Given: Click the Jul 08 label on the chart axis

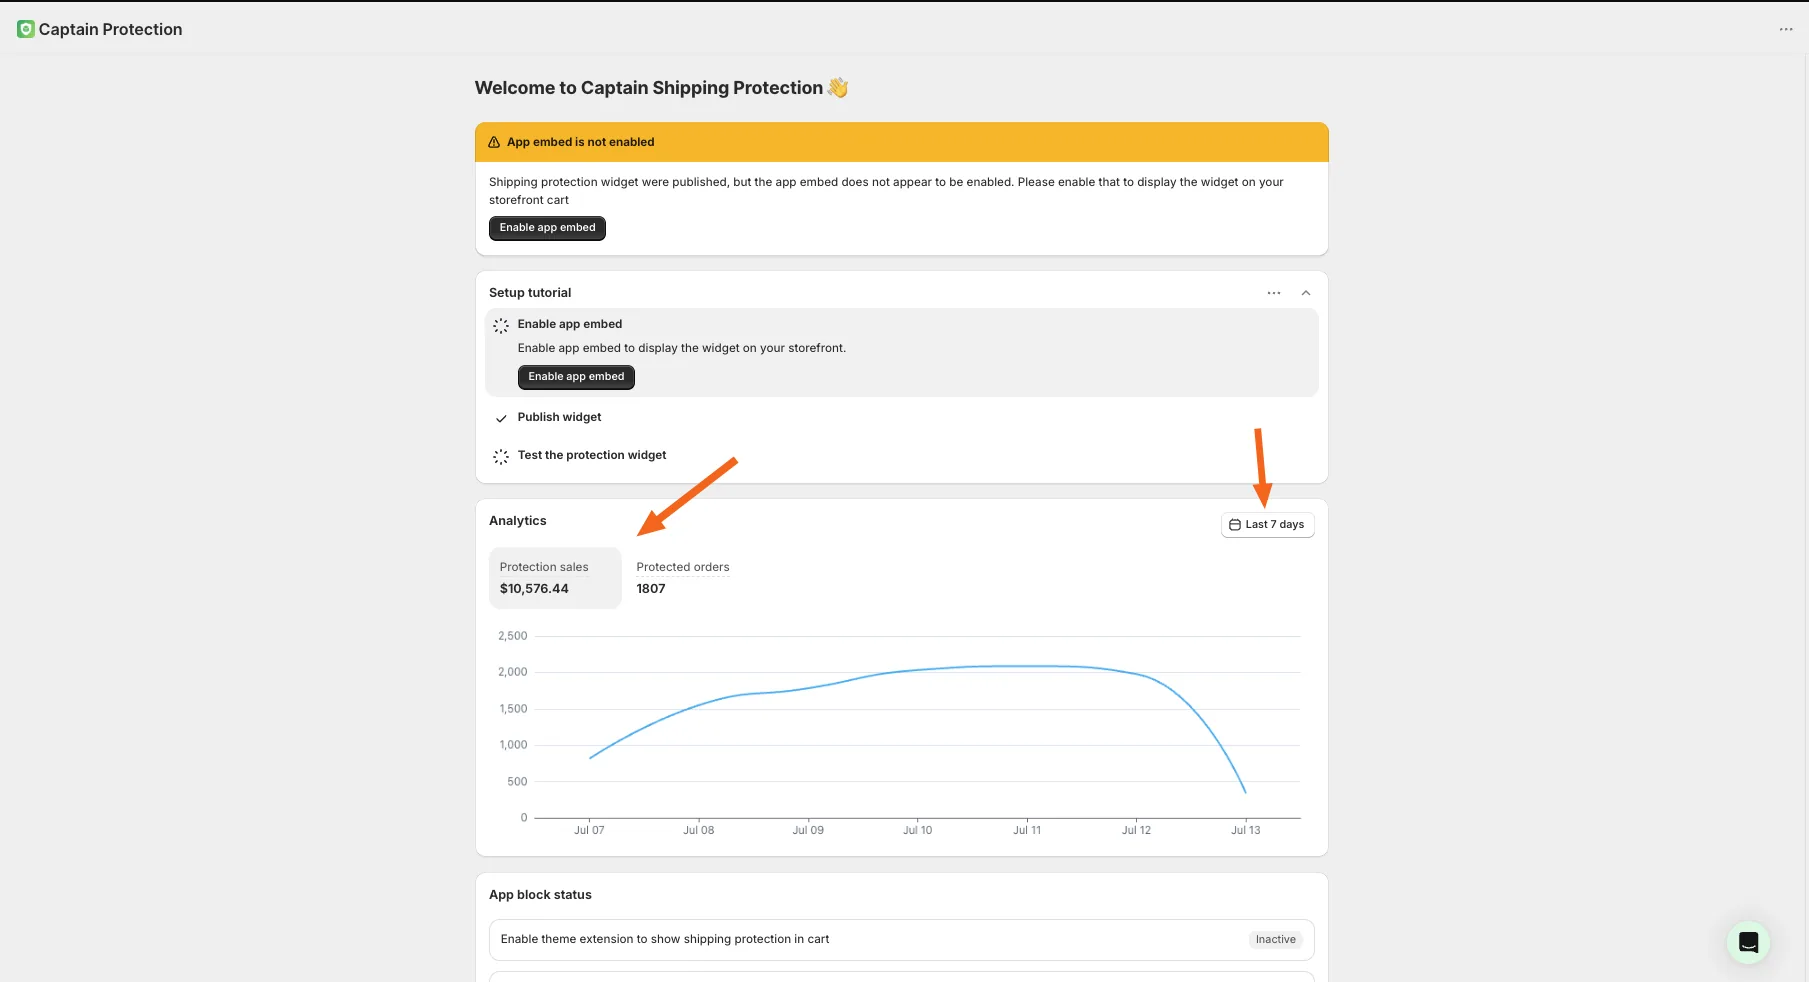Looking at the screenshot, I should click(699, 830).
